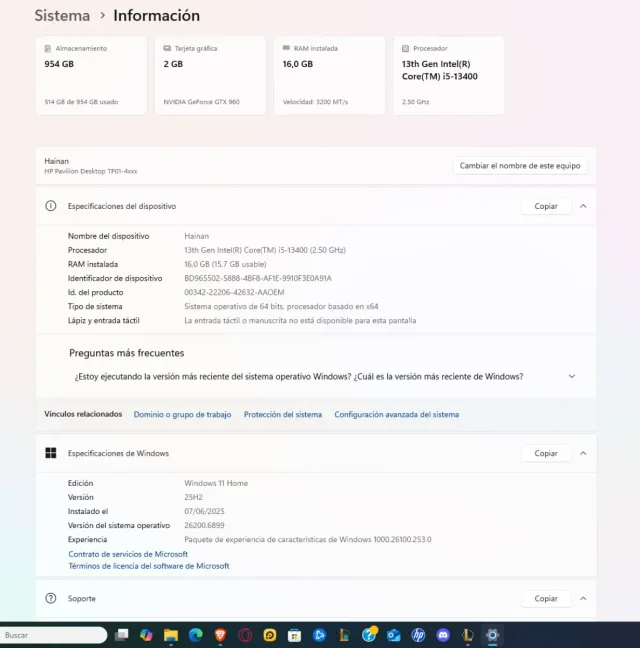Image resolution: width=640 pixels, height=648 pixels.
Task: Go back to Sistema in the breadcrumb
Action: coord(62,16)
